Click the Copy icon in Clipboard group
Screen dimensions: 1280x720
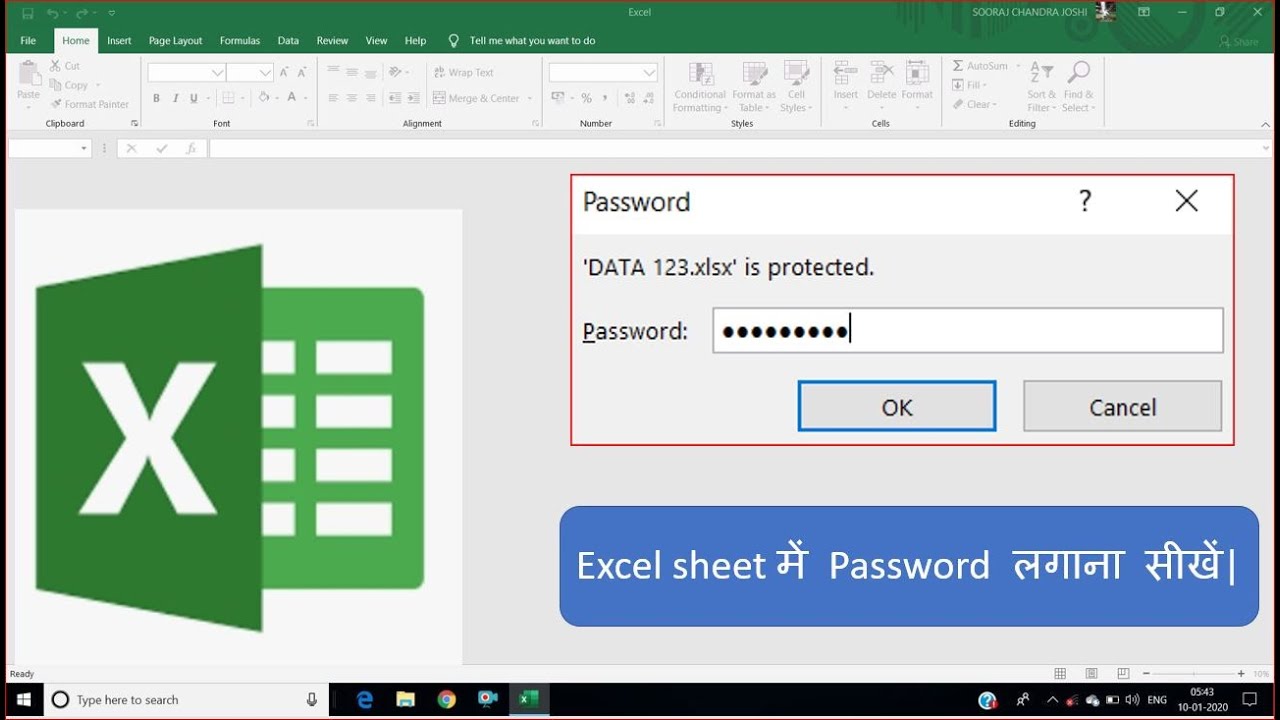56,85
